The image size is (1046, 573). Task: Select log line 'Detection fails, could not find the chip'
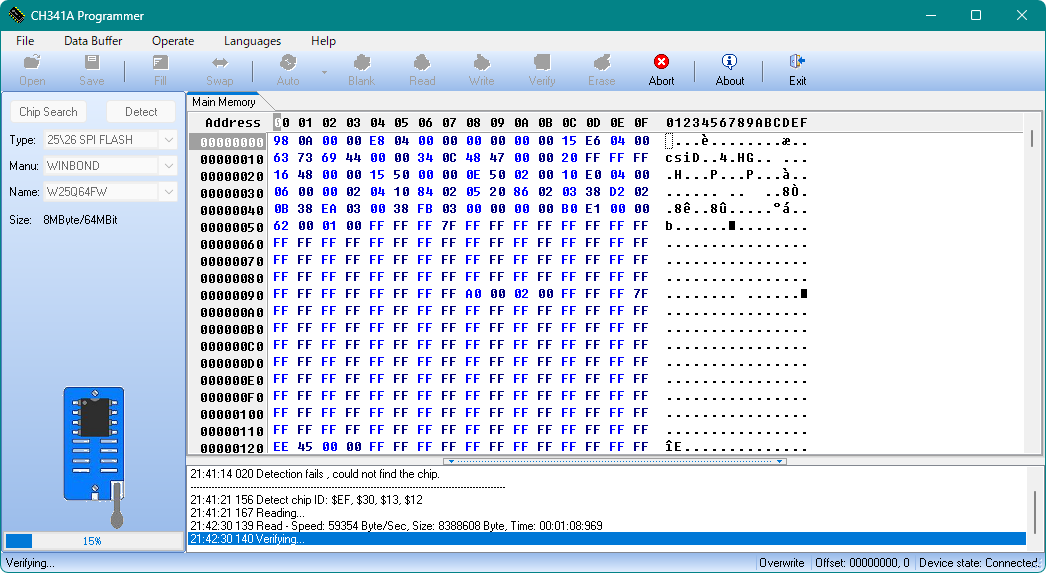tap(315, 474)
